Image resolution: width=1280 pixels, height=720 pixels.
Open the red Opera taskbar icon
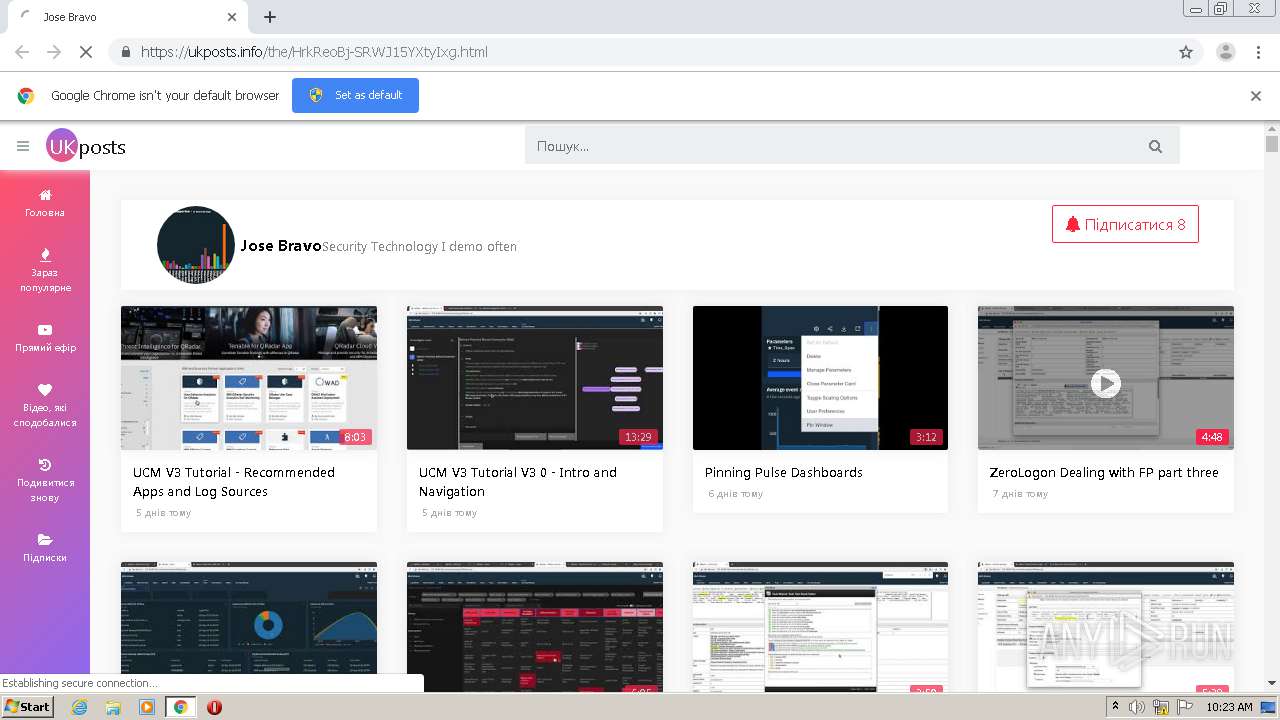tap(214, 707)
